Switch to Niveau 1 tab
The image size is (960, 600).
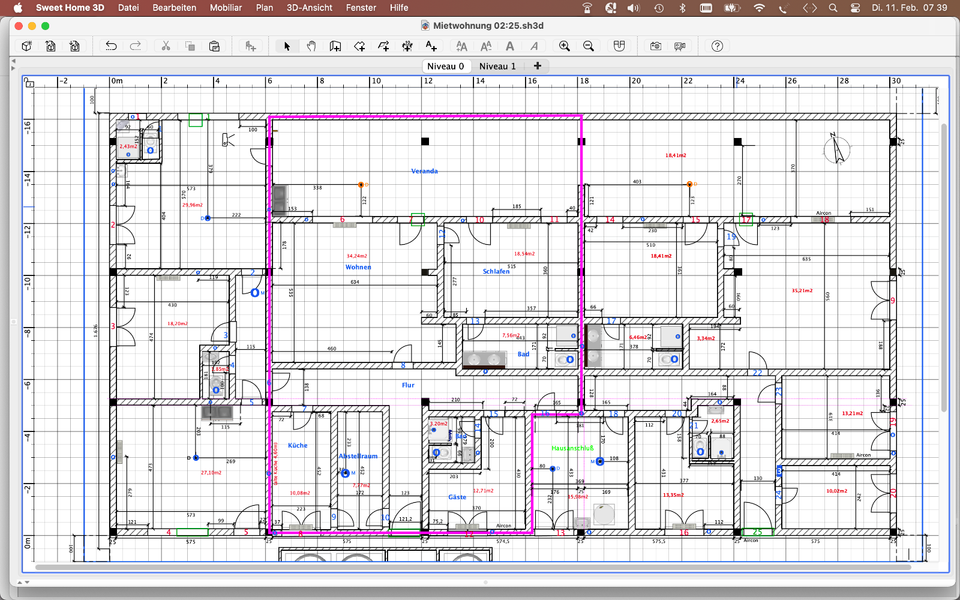(497, 66)
